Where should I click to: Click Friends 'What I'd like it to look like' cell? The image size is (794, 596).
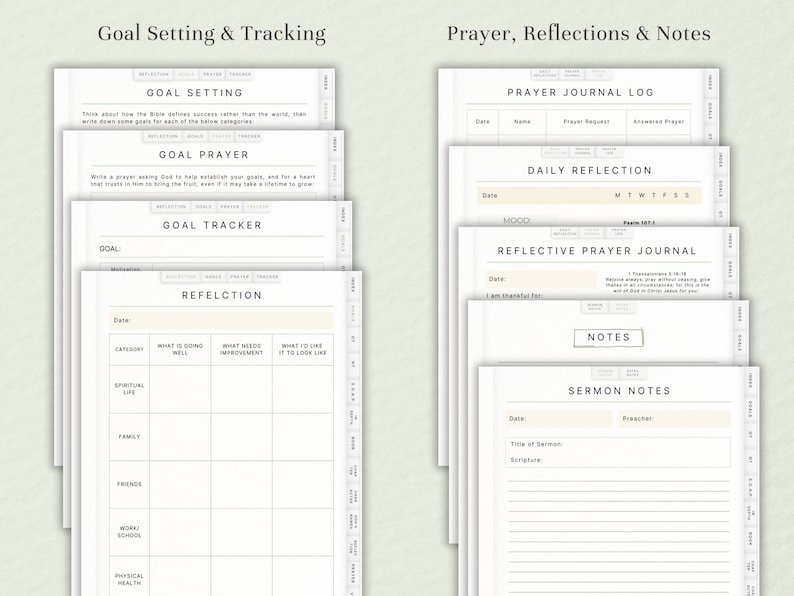click(x=303, y=484)
